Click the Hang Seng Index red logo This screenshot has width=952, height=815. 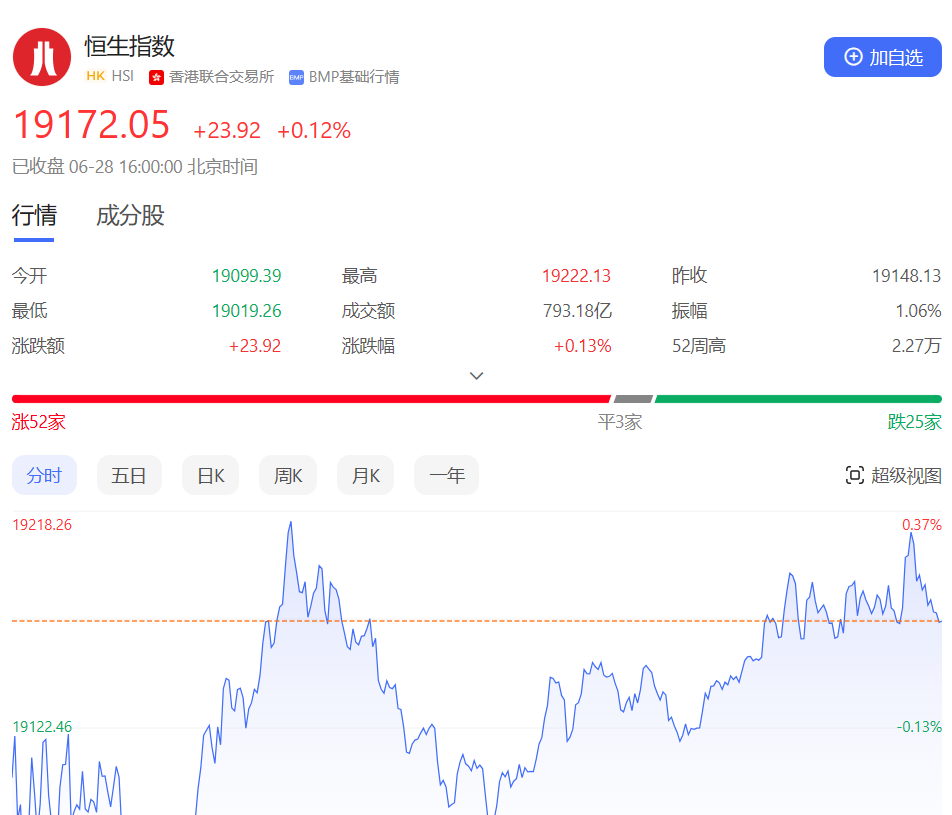click(x=42, y=57)
